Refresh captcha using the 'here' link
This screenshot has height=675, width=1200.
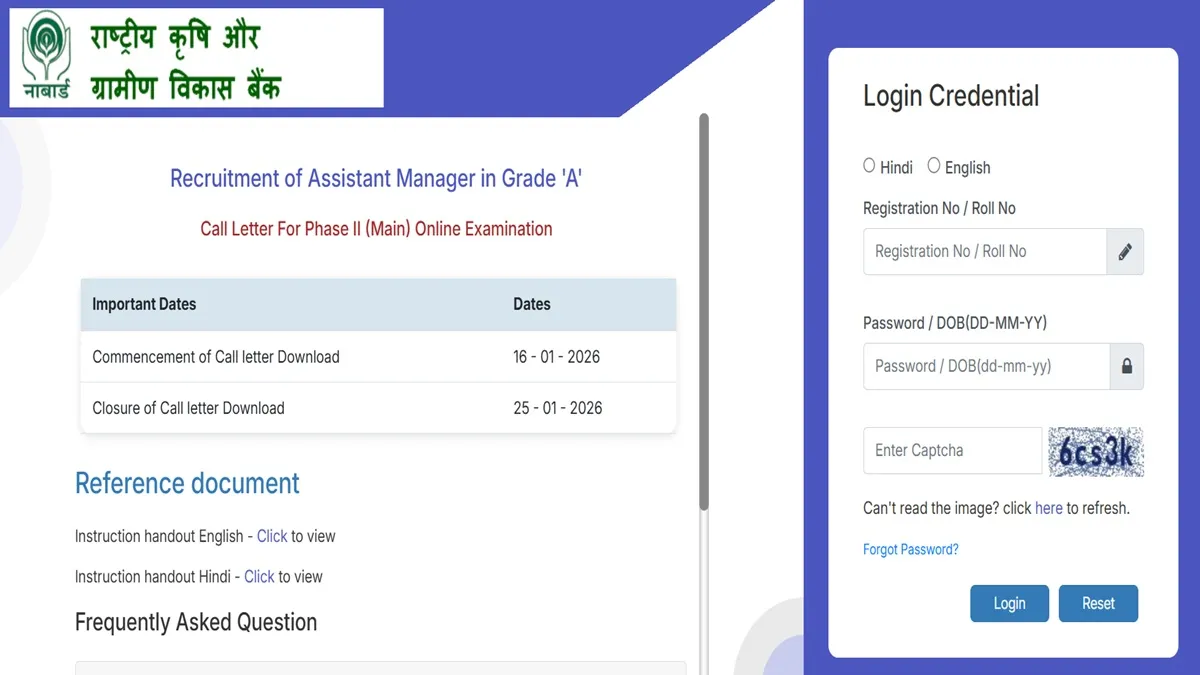click(x=1048, y=508)
